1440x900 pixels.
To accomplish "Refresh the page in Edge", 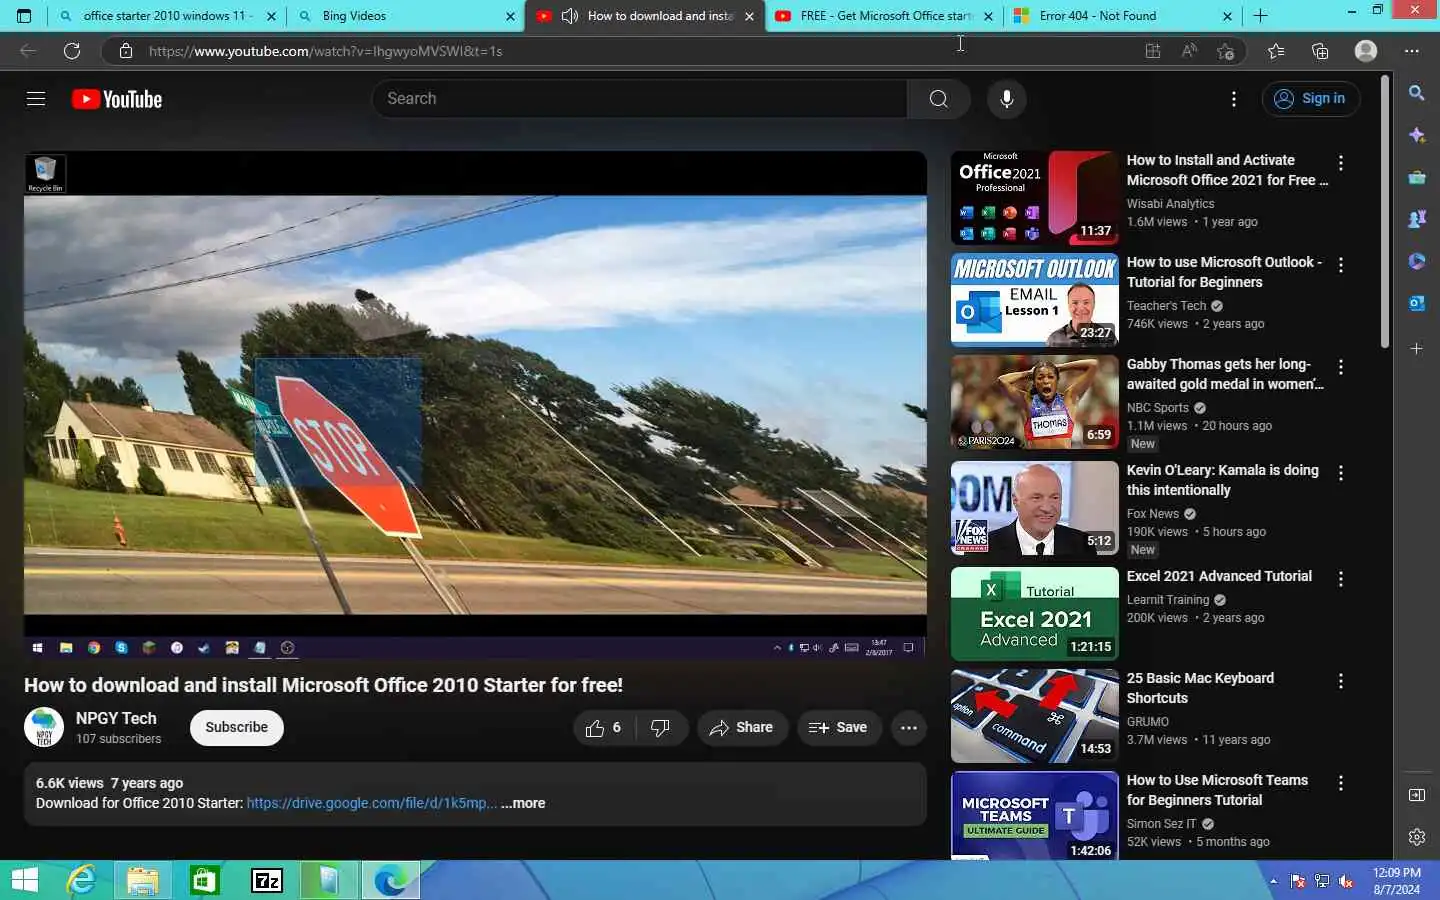I will point(72,51).
